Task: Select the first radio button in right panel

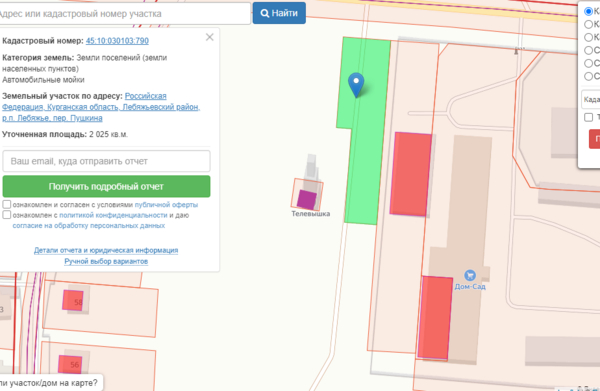Action: tap(589, 11)
